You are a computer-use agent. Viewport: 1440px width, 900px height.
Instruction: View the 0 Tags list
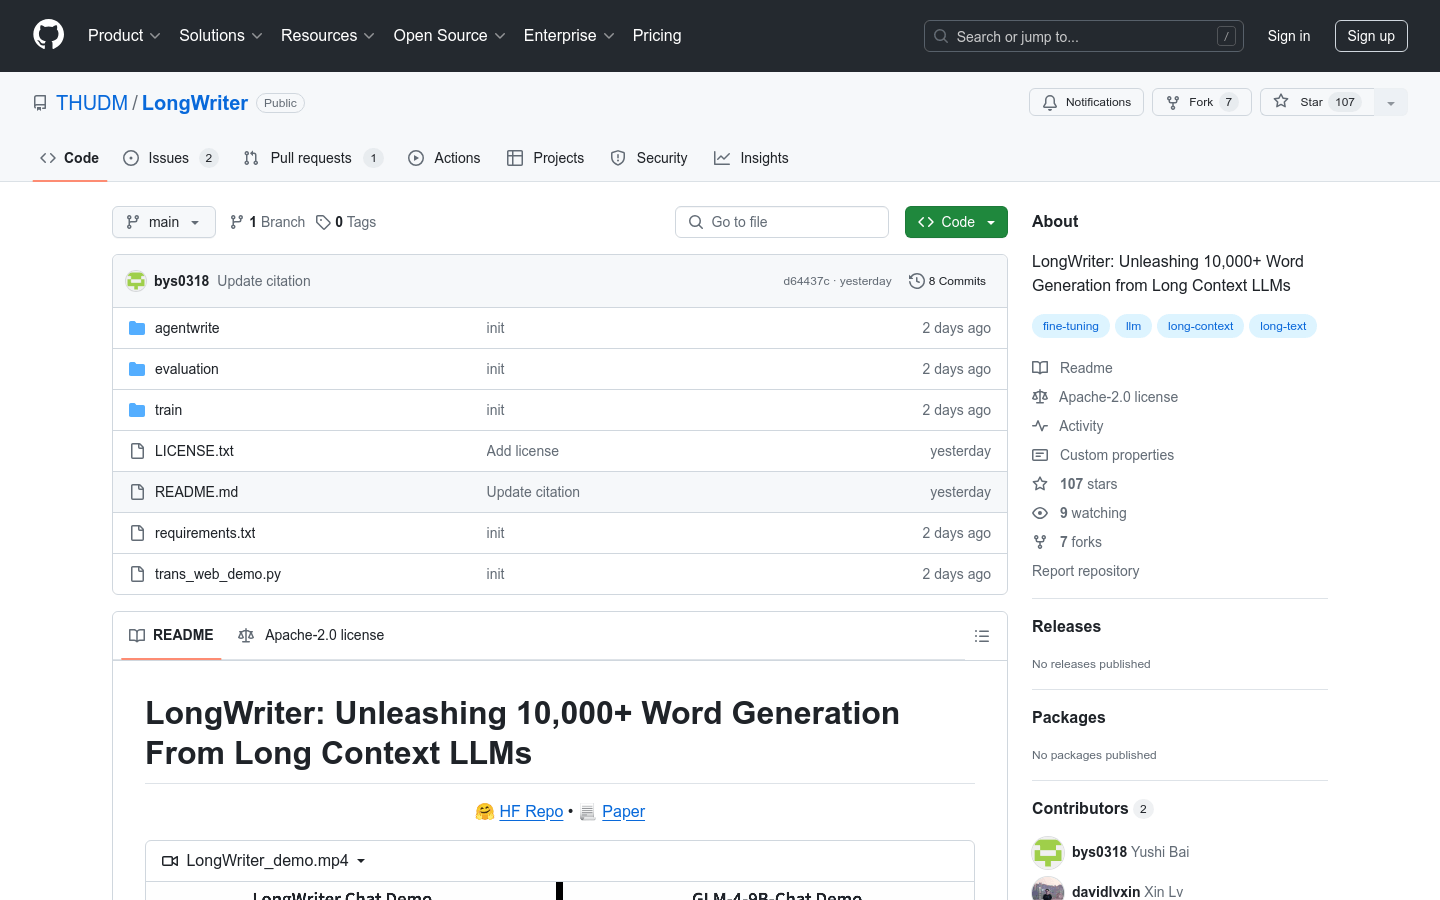(346, 222)
